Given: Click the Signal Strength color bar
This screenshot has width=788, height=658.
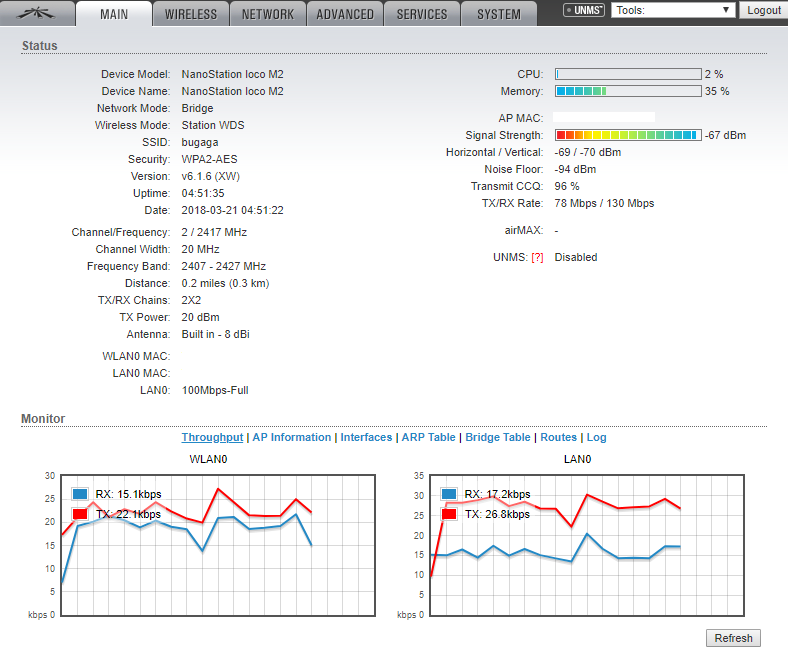Looking at the screenshot, I should point(628,135).
